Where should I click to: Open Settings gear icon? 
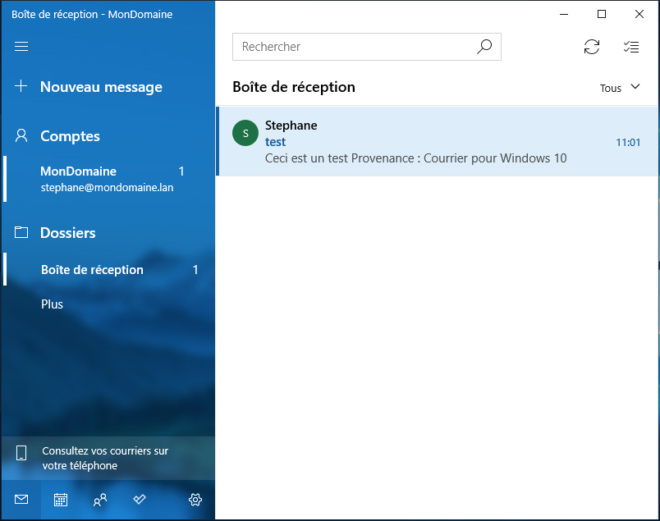pos(195,500)
